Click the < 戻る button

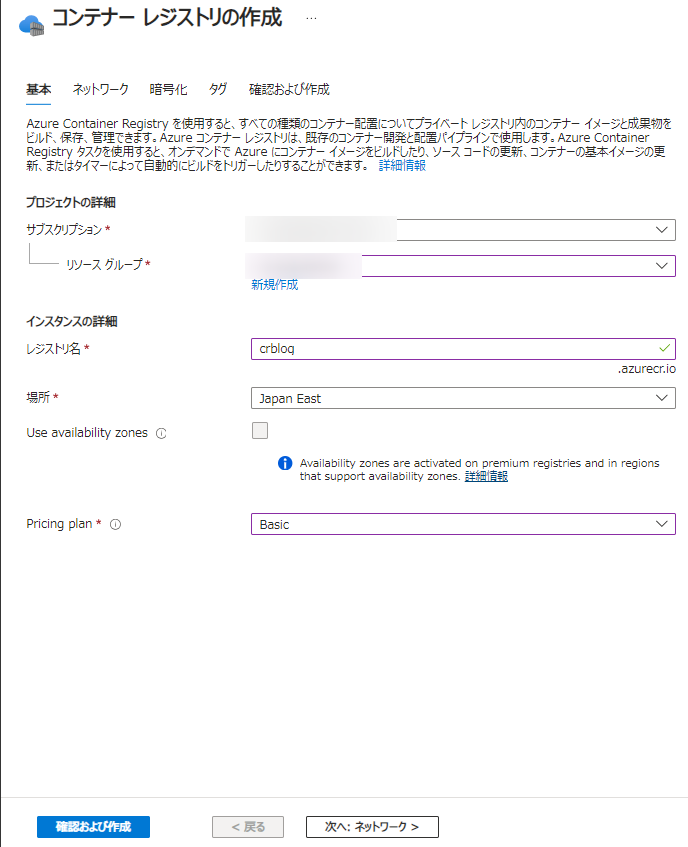[248, 827]
